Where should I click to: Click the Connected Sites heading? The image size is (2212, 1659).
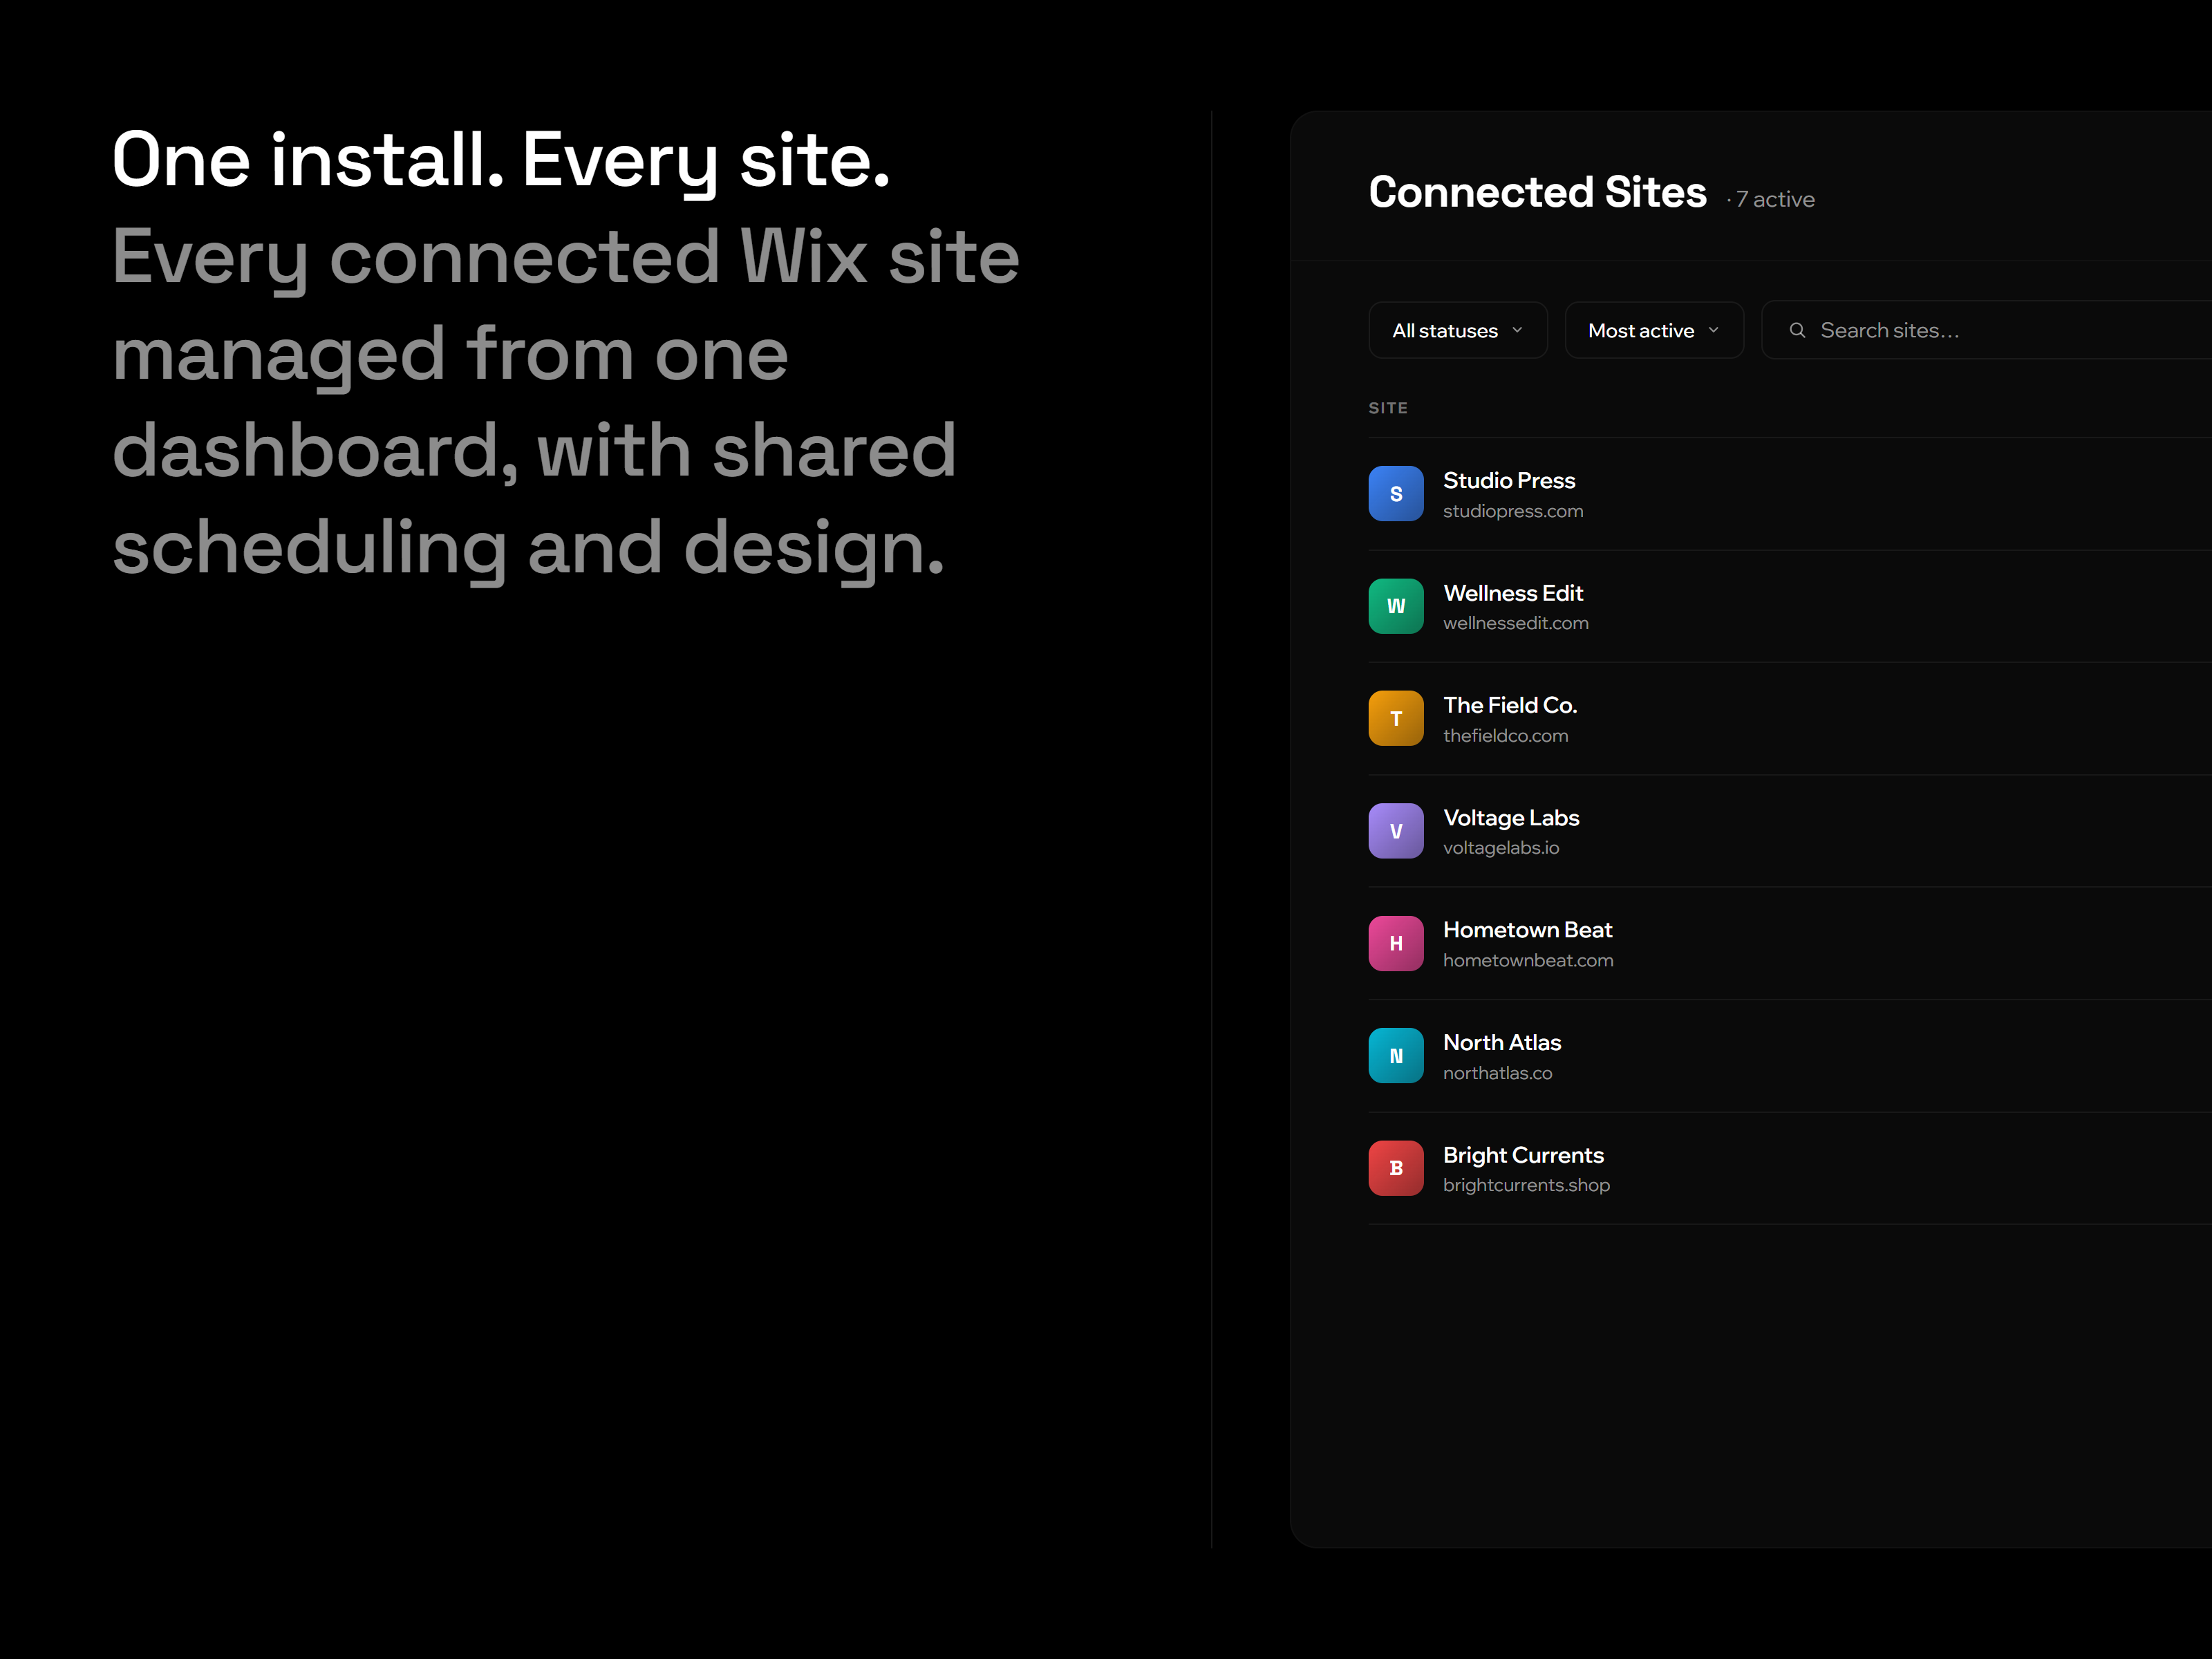click(x=1537, y=192)
